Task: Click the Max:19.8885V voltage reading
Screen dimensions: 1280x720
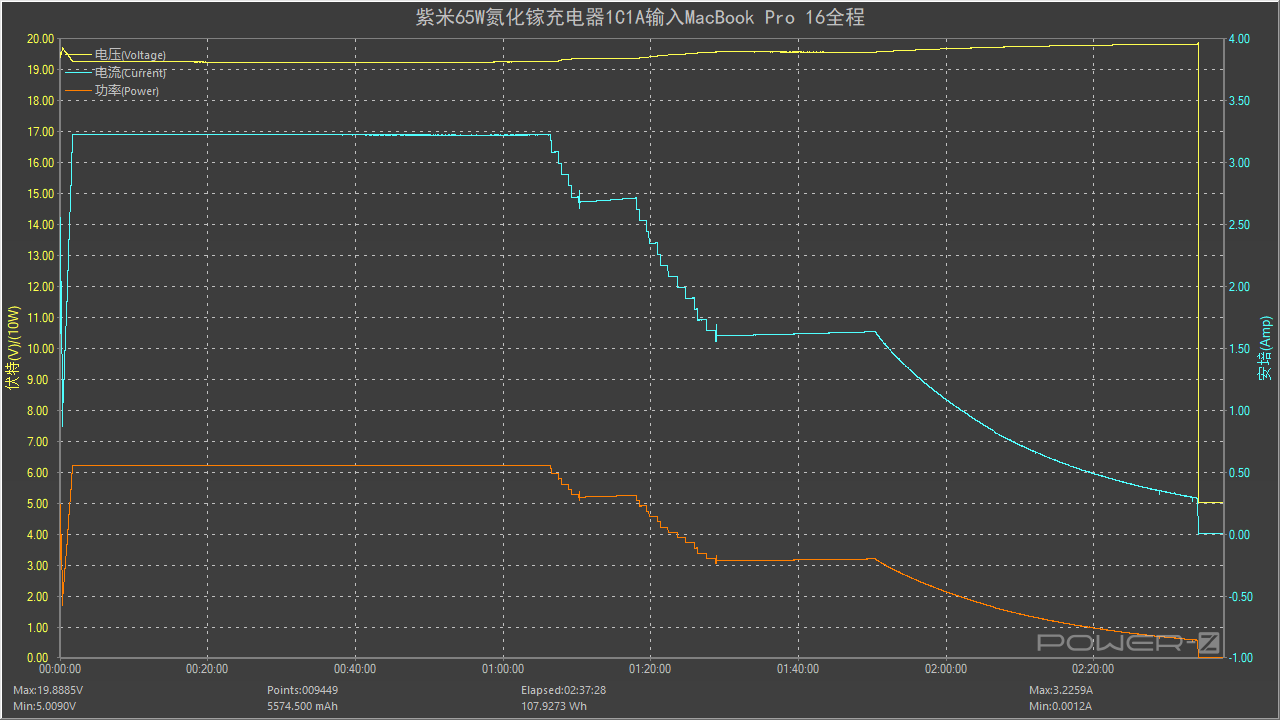Action: click(x=48, y=691)
